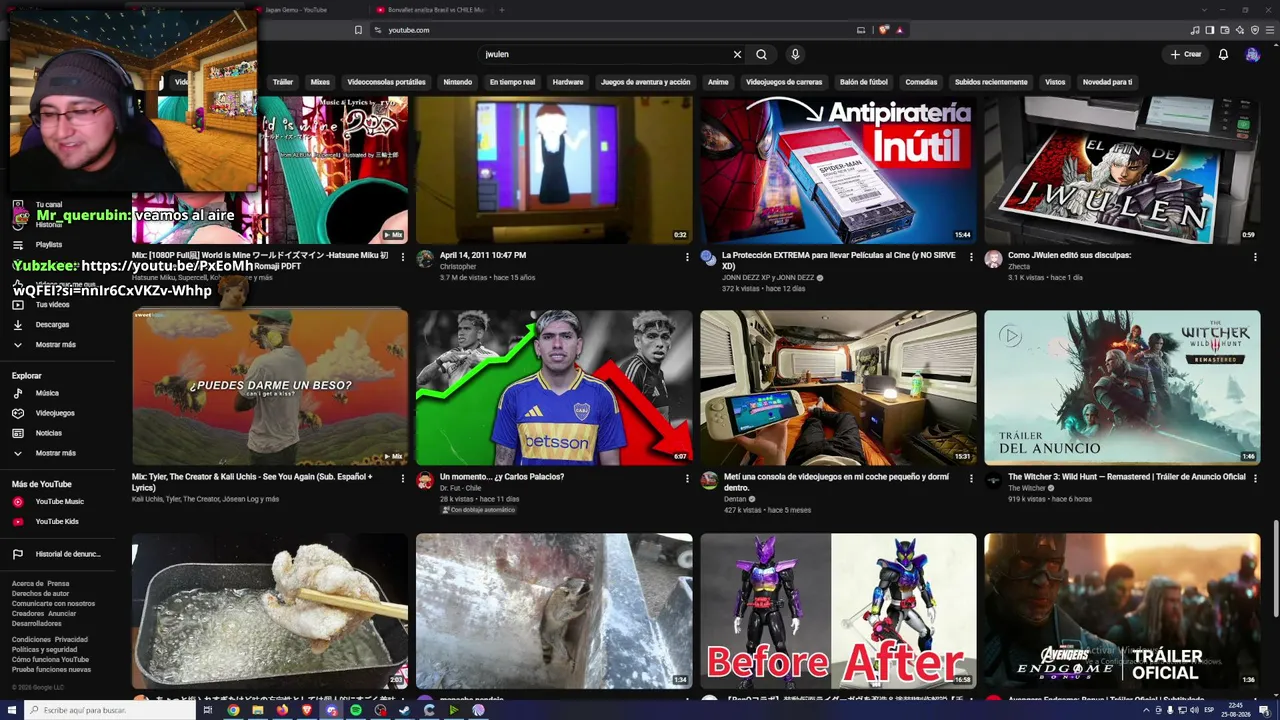The height and width of the screenshot is (720, 1280).
Task: Click the magnifier search button
Action: 761,54
